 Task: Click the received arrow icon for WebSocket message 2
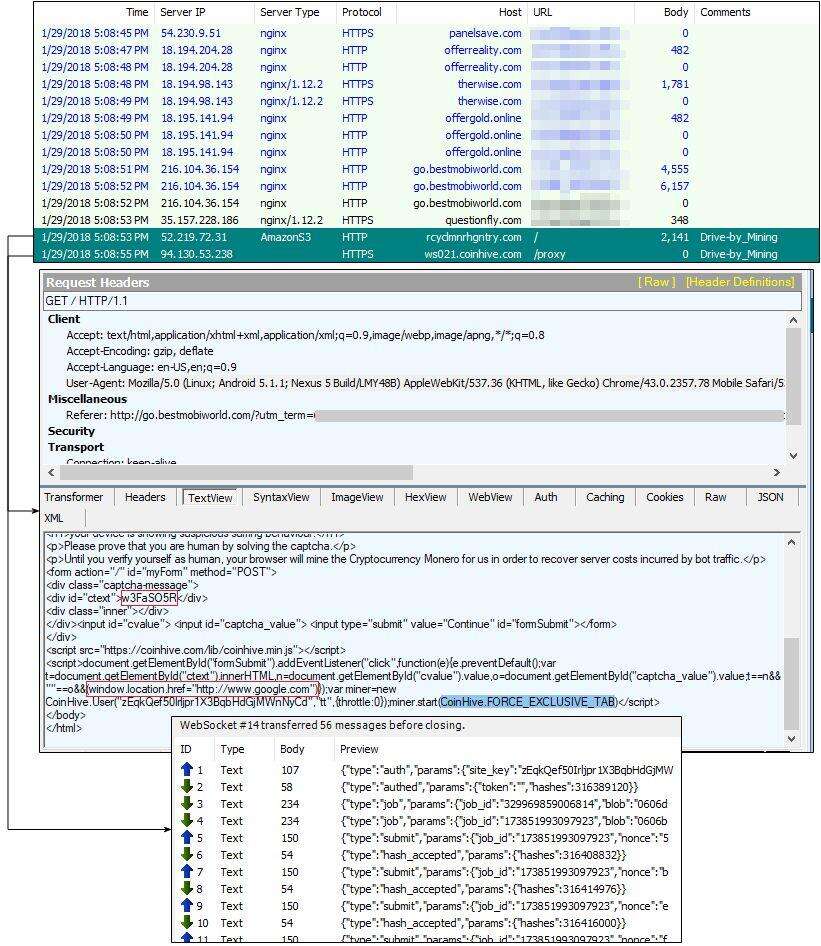tap(186, 786)
